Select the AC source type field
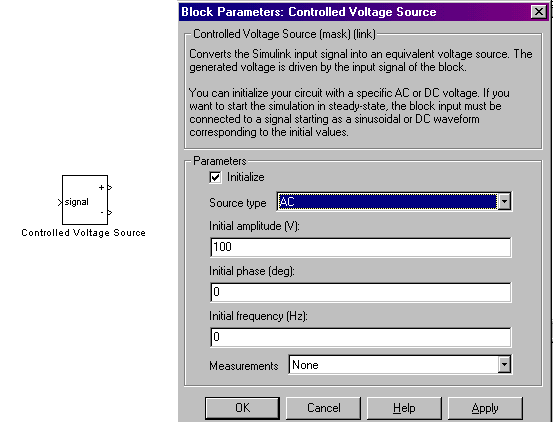The image size is (556, 425). (x=387, y=202)
